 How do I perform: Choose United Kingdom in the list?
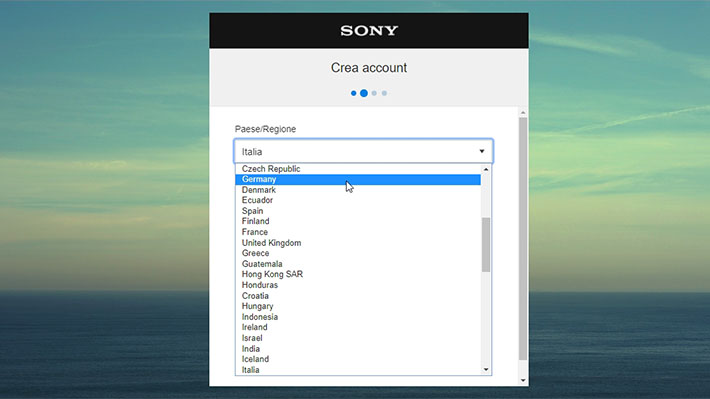click(358, 243)
